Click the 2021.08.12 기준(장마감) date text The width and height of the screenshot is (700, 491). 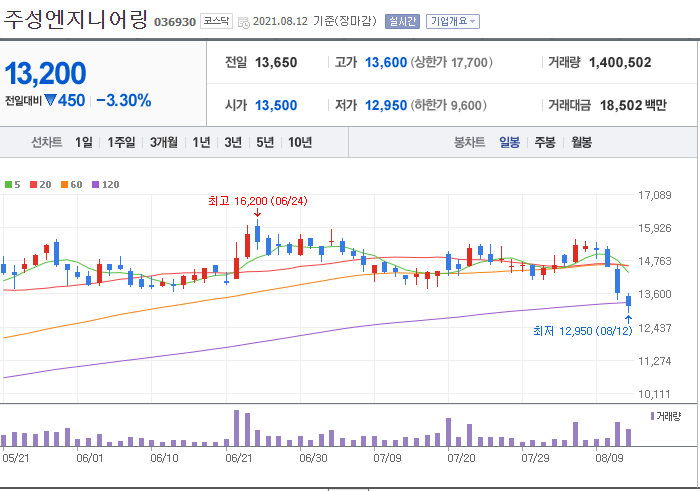pos(314,21)
